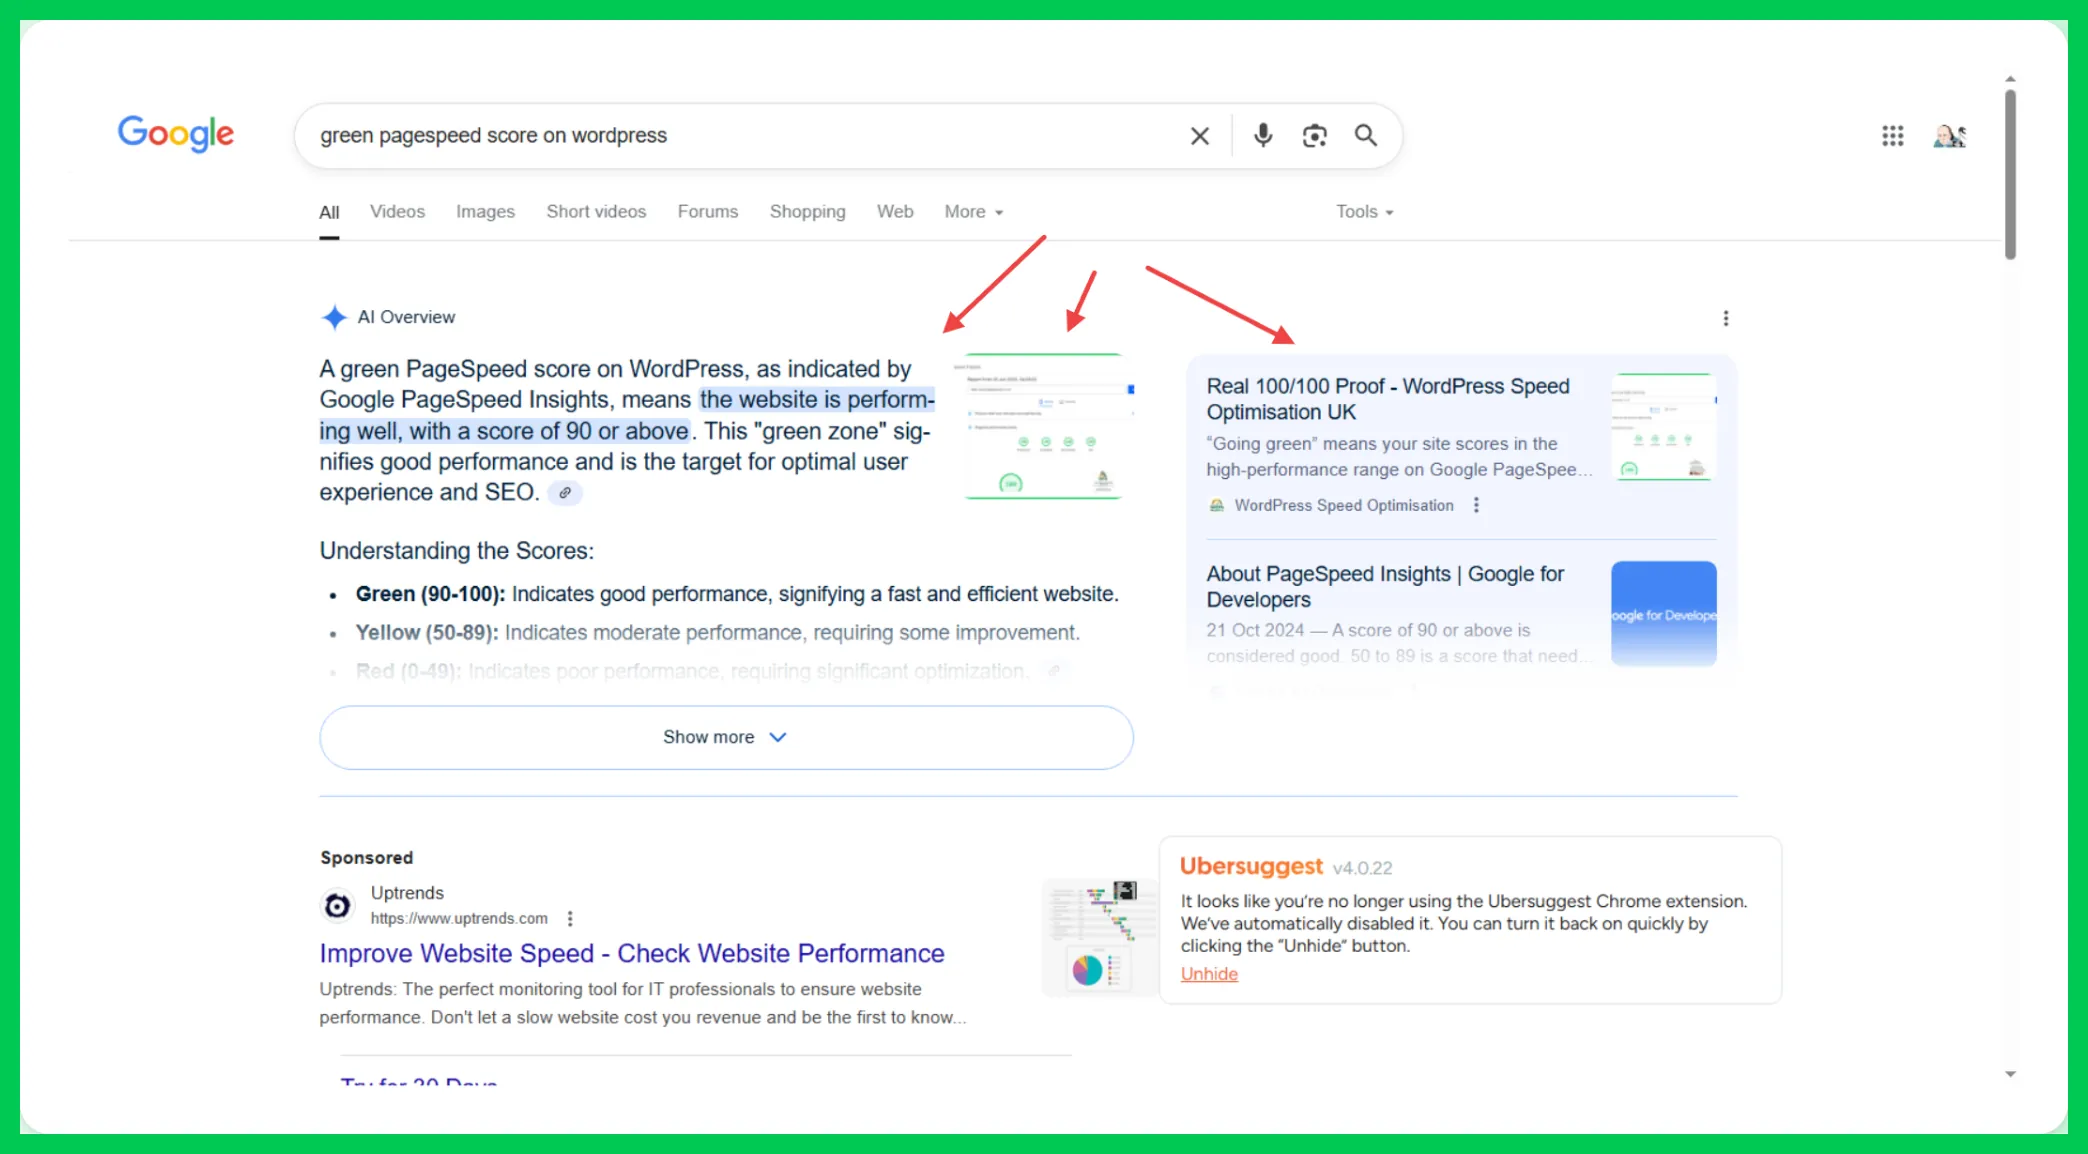The height and width of the screenshot is (1154, 2088).
Task: Open the Short videos tab
Action: tap(596, 212)
